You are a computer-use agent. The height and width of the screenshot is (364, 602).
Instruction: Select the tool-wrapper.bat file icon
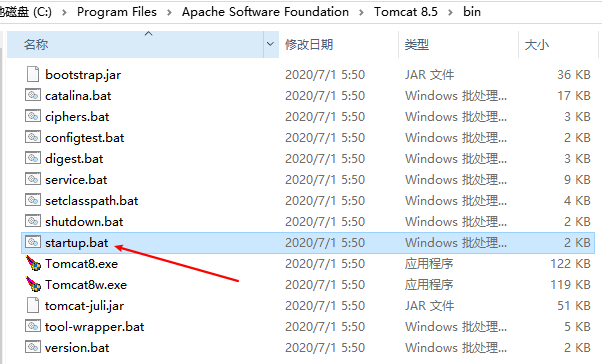(33, 326)
